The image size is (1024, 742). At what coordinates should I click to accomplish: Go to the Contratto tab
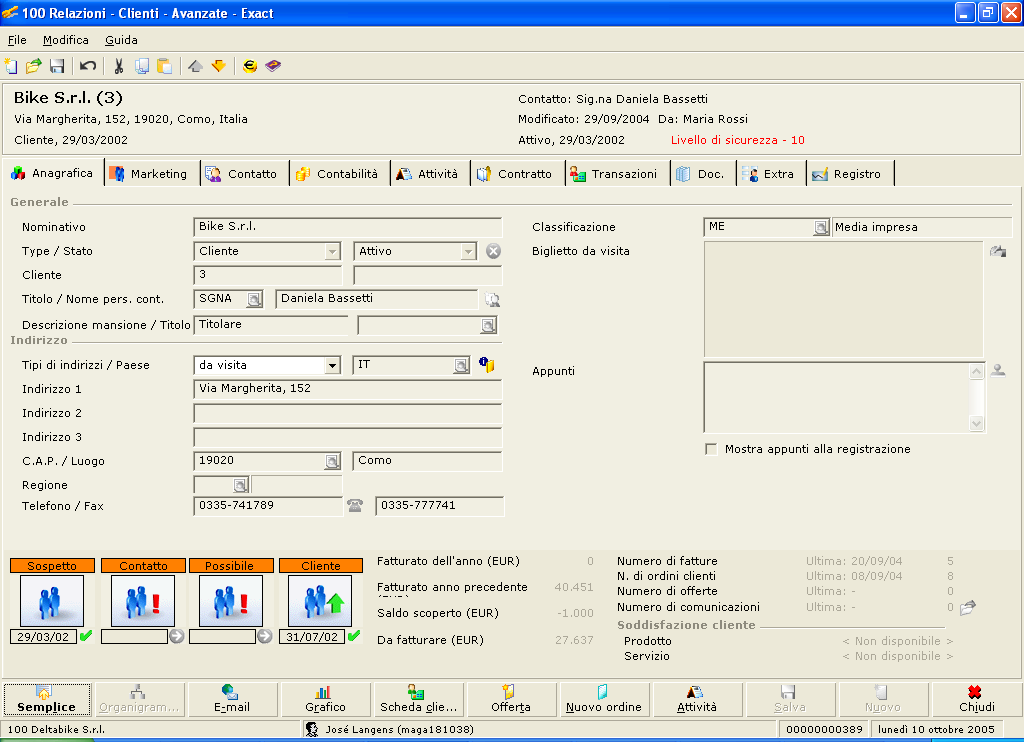pyautogui.click(x=516, y=174)
